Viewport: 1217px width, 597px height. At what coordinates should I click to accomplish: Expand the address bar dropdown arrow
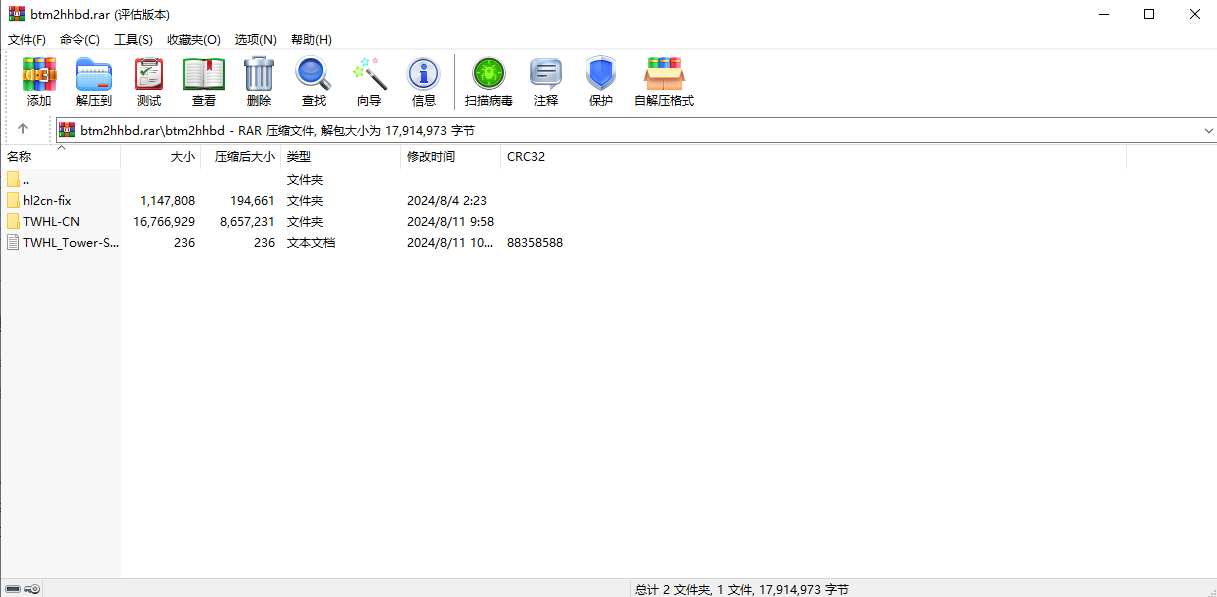tap(1208, 130)
